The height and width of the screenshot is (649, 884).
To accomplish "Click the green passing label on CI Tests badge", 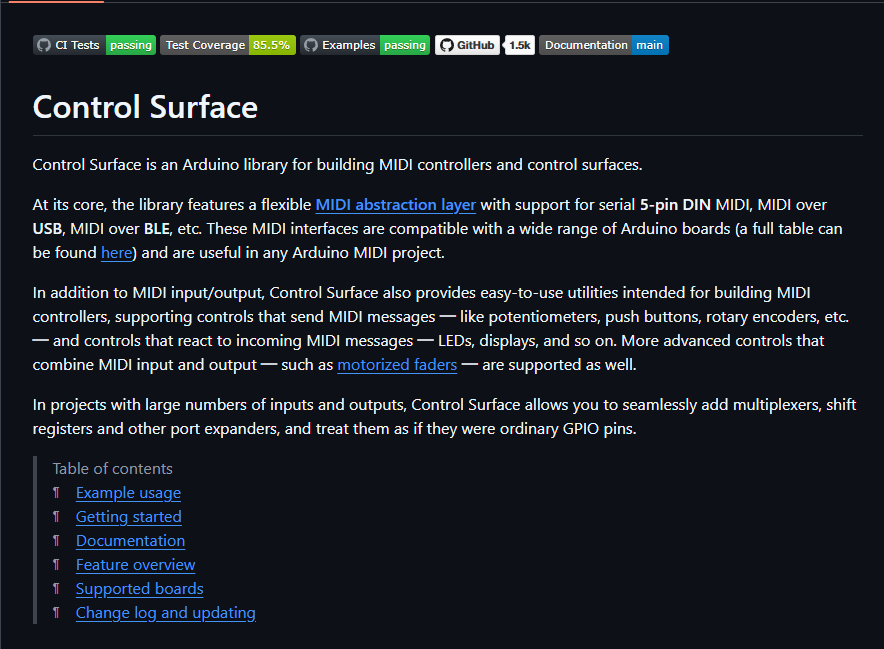I will 130,45.
